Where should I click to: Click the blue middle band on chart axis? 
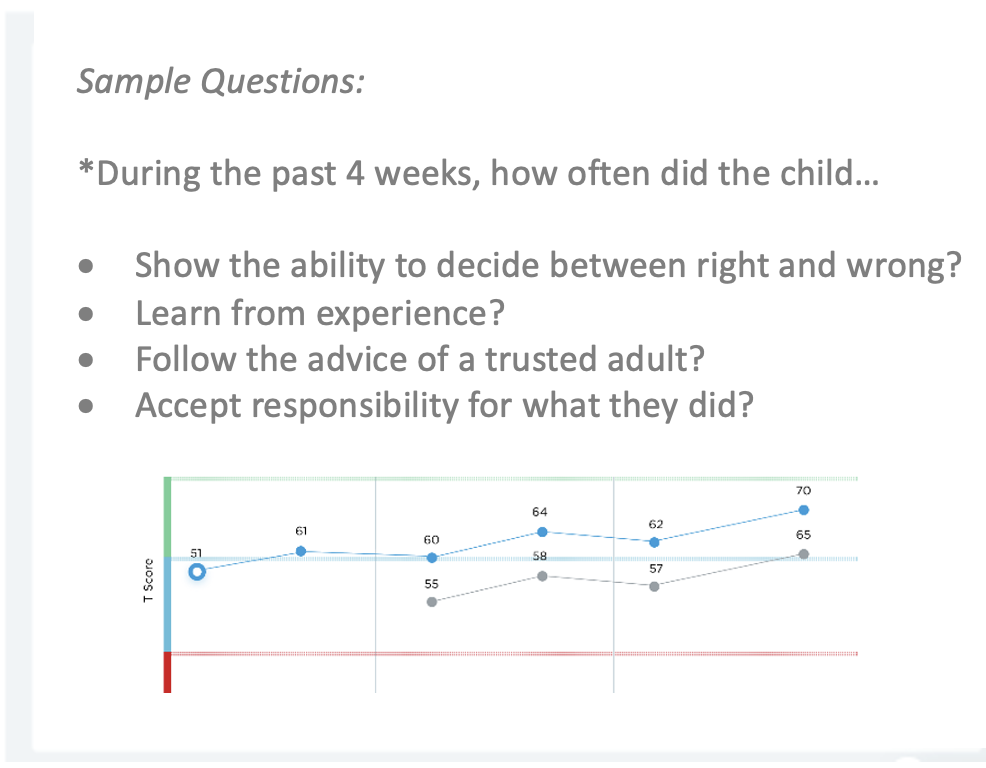pyautogui.click(x=167, y=604)
